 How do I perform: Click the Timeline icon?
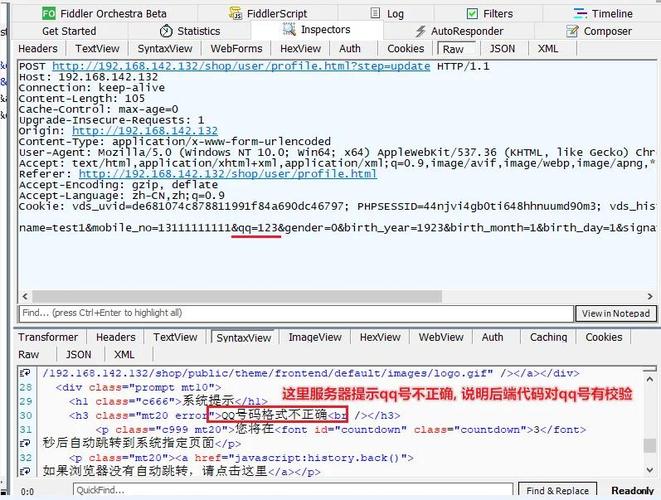tap(580, 13)
